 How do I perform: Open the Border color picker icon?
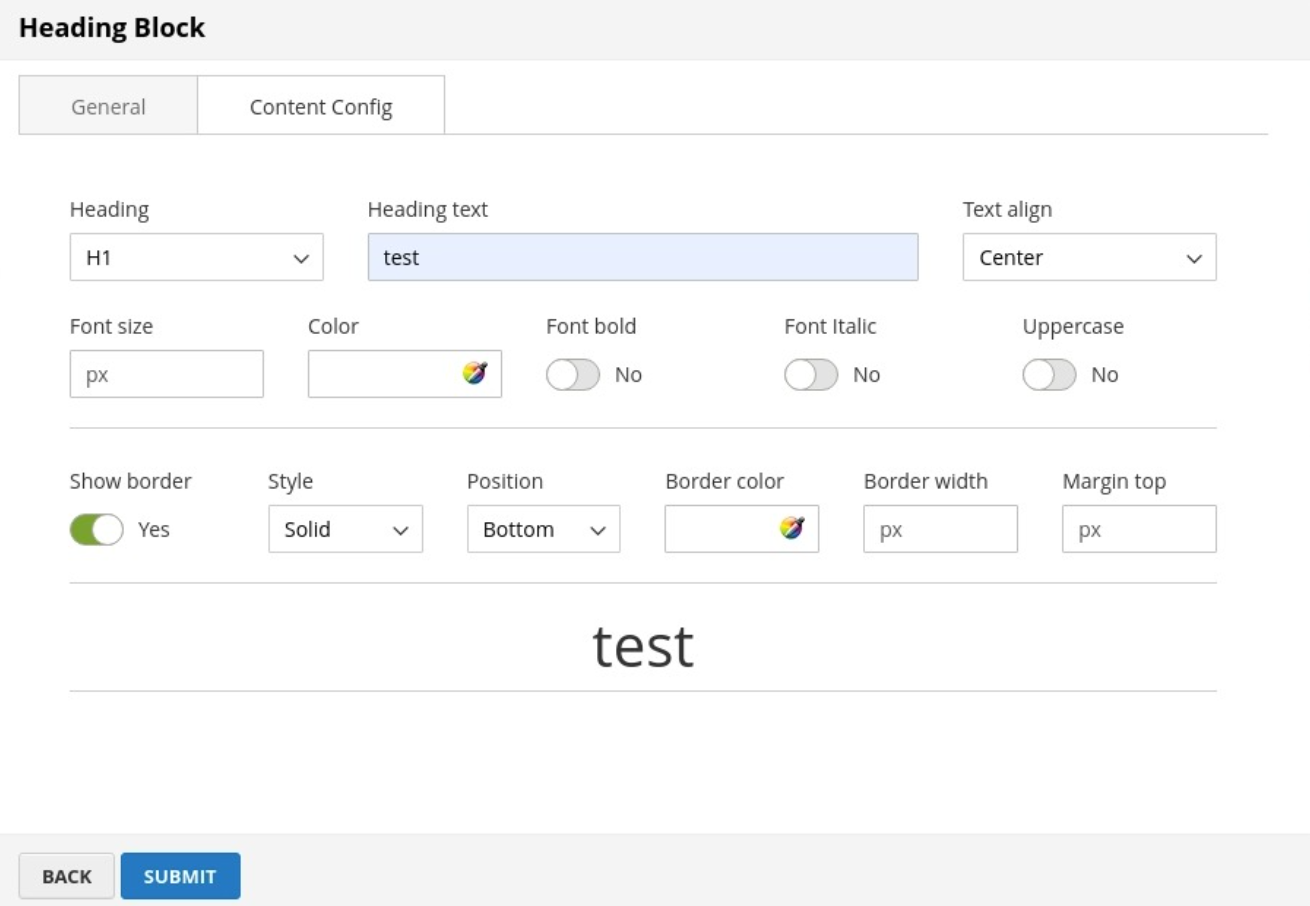[x=791, y=529]
